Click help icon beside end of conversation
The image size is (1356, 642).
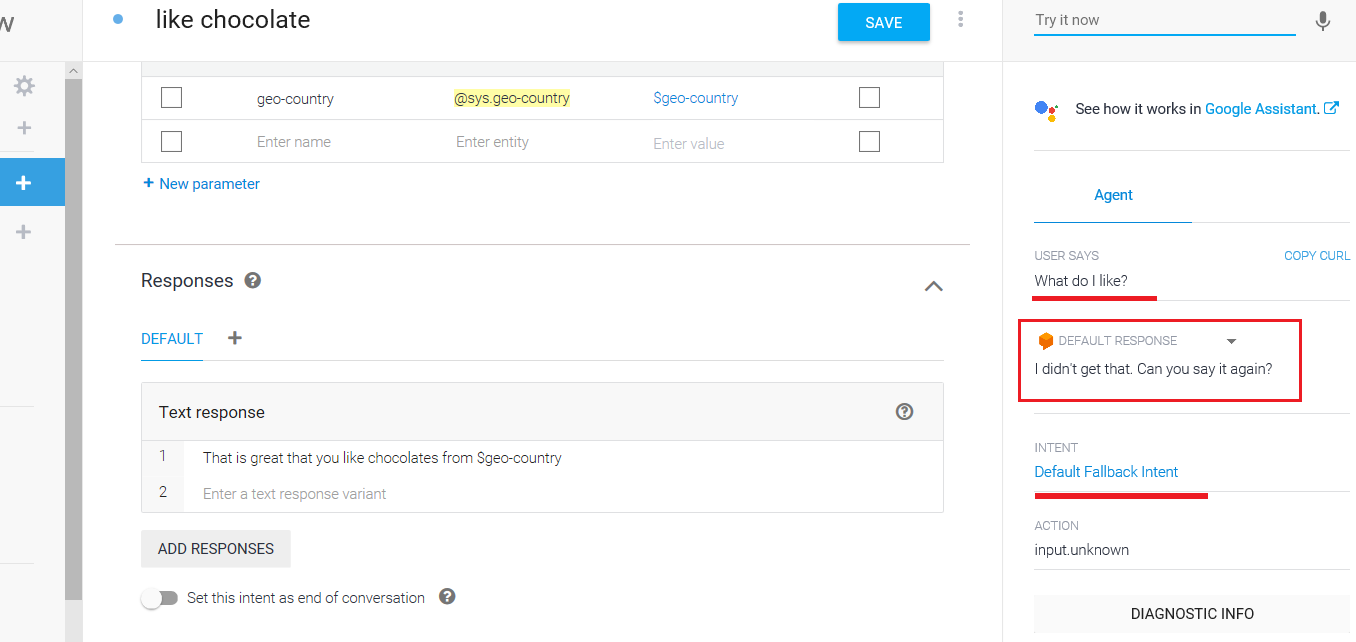(448, 597)
